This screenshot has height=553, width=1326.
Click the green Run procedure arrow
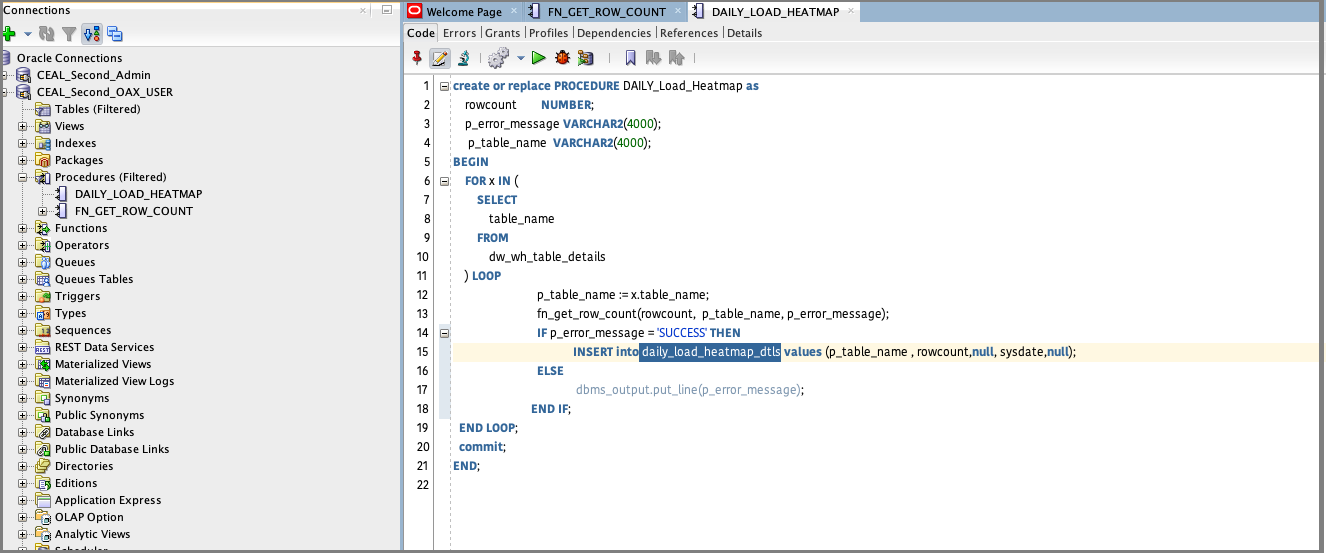coord(538,59)
